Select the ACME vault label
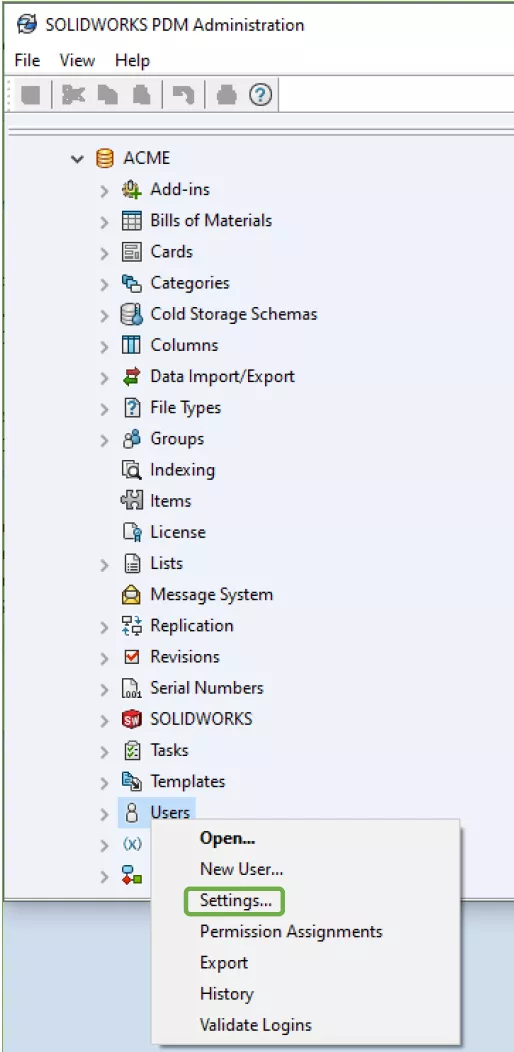The height and width of the screenshot is (1052, 514). pyautogui.click(x=146, y=158)
